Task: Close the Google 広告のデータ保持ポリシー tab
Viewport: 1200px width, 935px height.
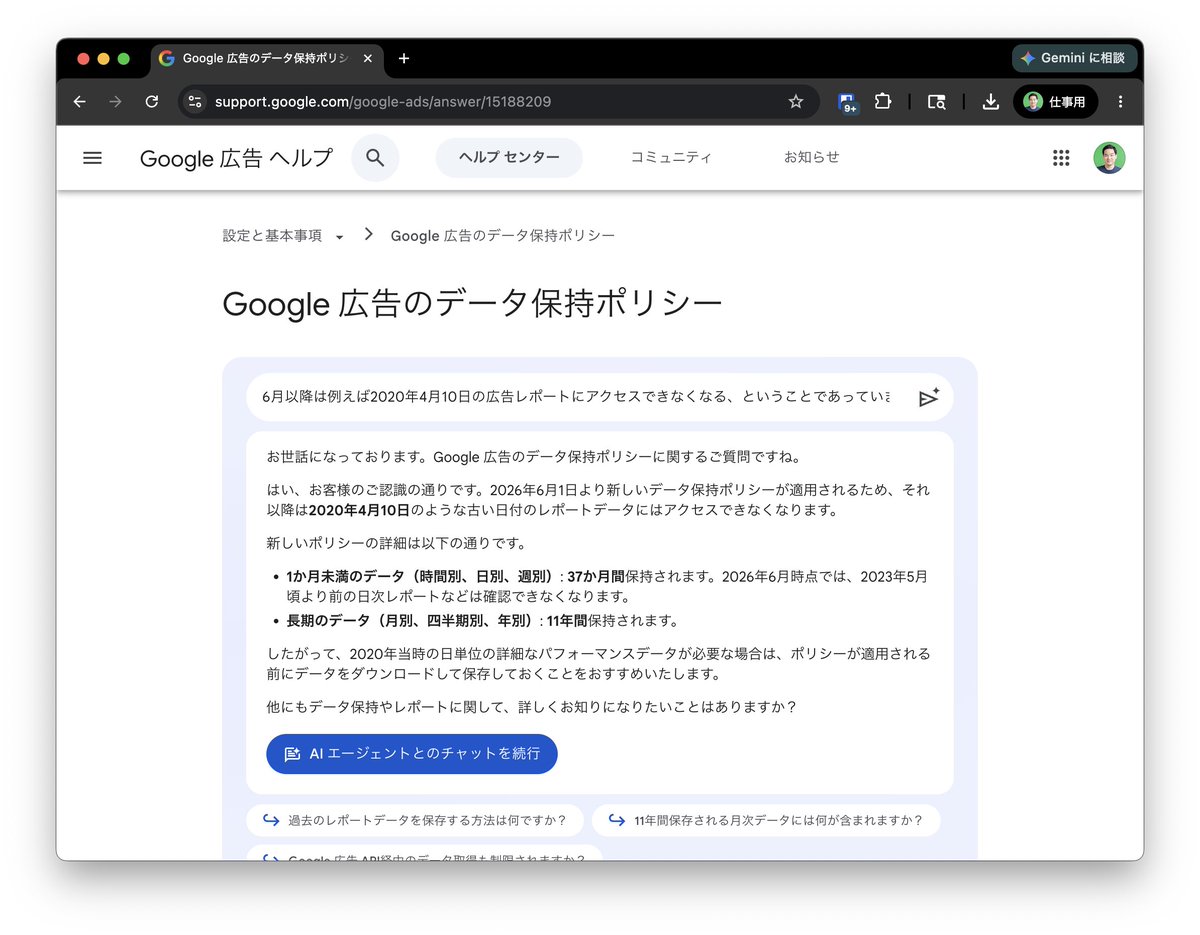Action: pos(368,58)
